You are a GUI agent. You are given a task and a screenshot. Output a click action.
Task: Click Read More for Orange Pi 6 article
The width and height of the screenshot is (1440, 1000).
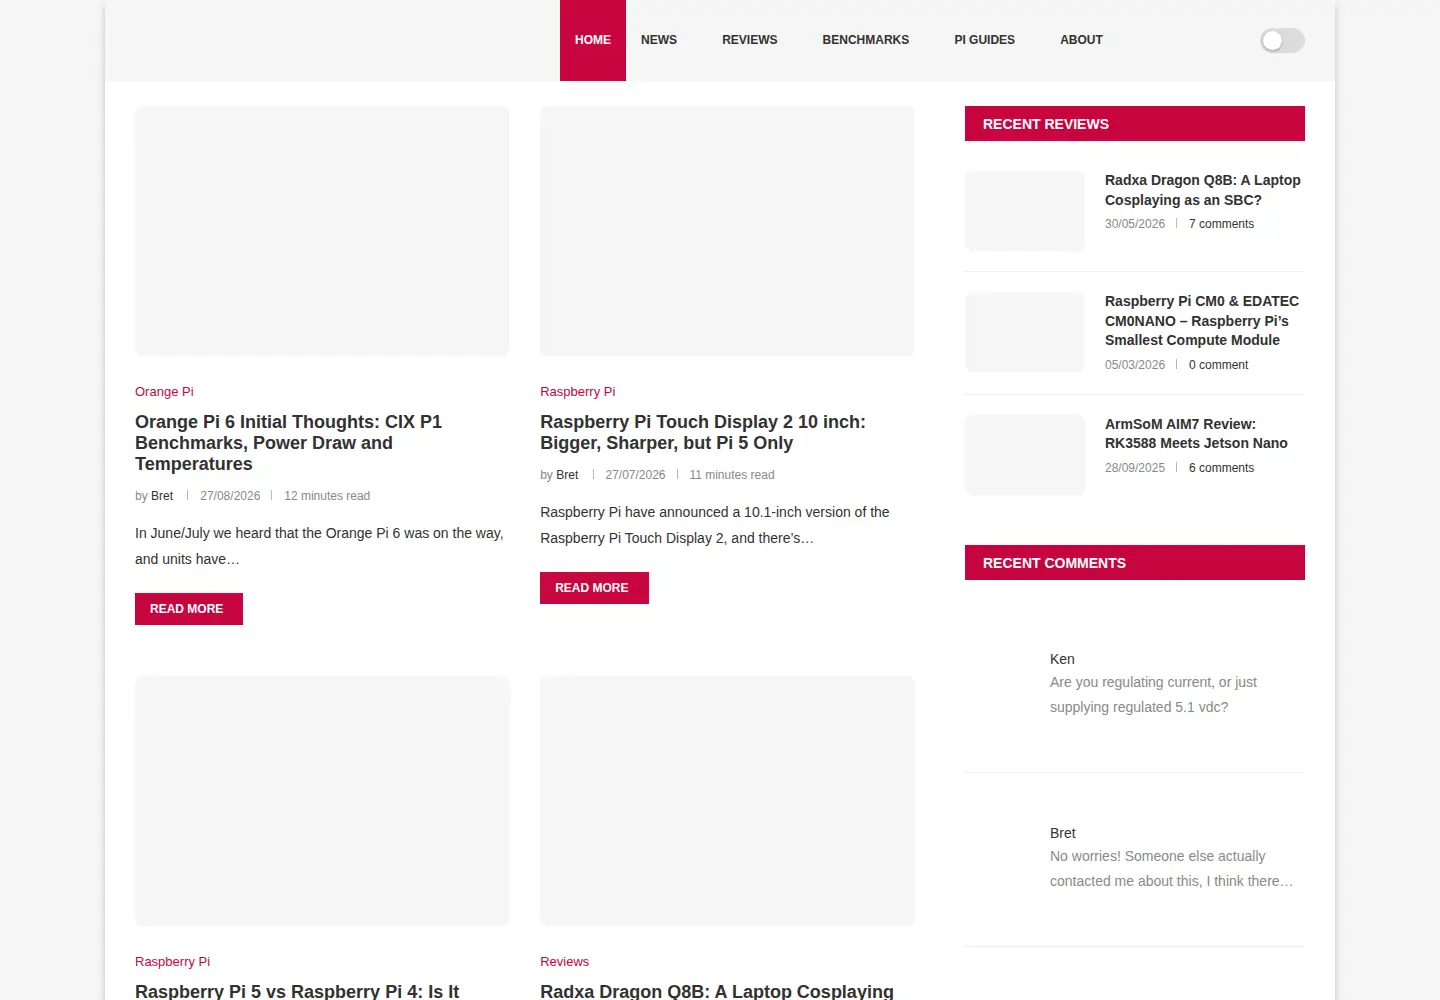pyautogui.click(x=189, y=609)
